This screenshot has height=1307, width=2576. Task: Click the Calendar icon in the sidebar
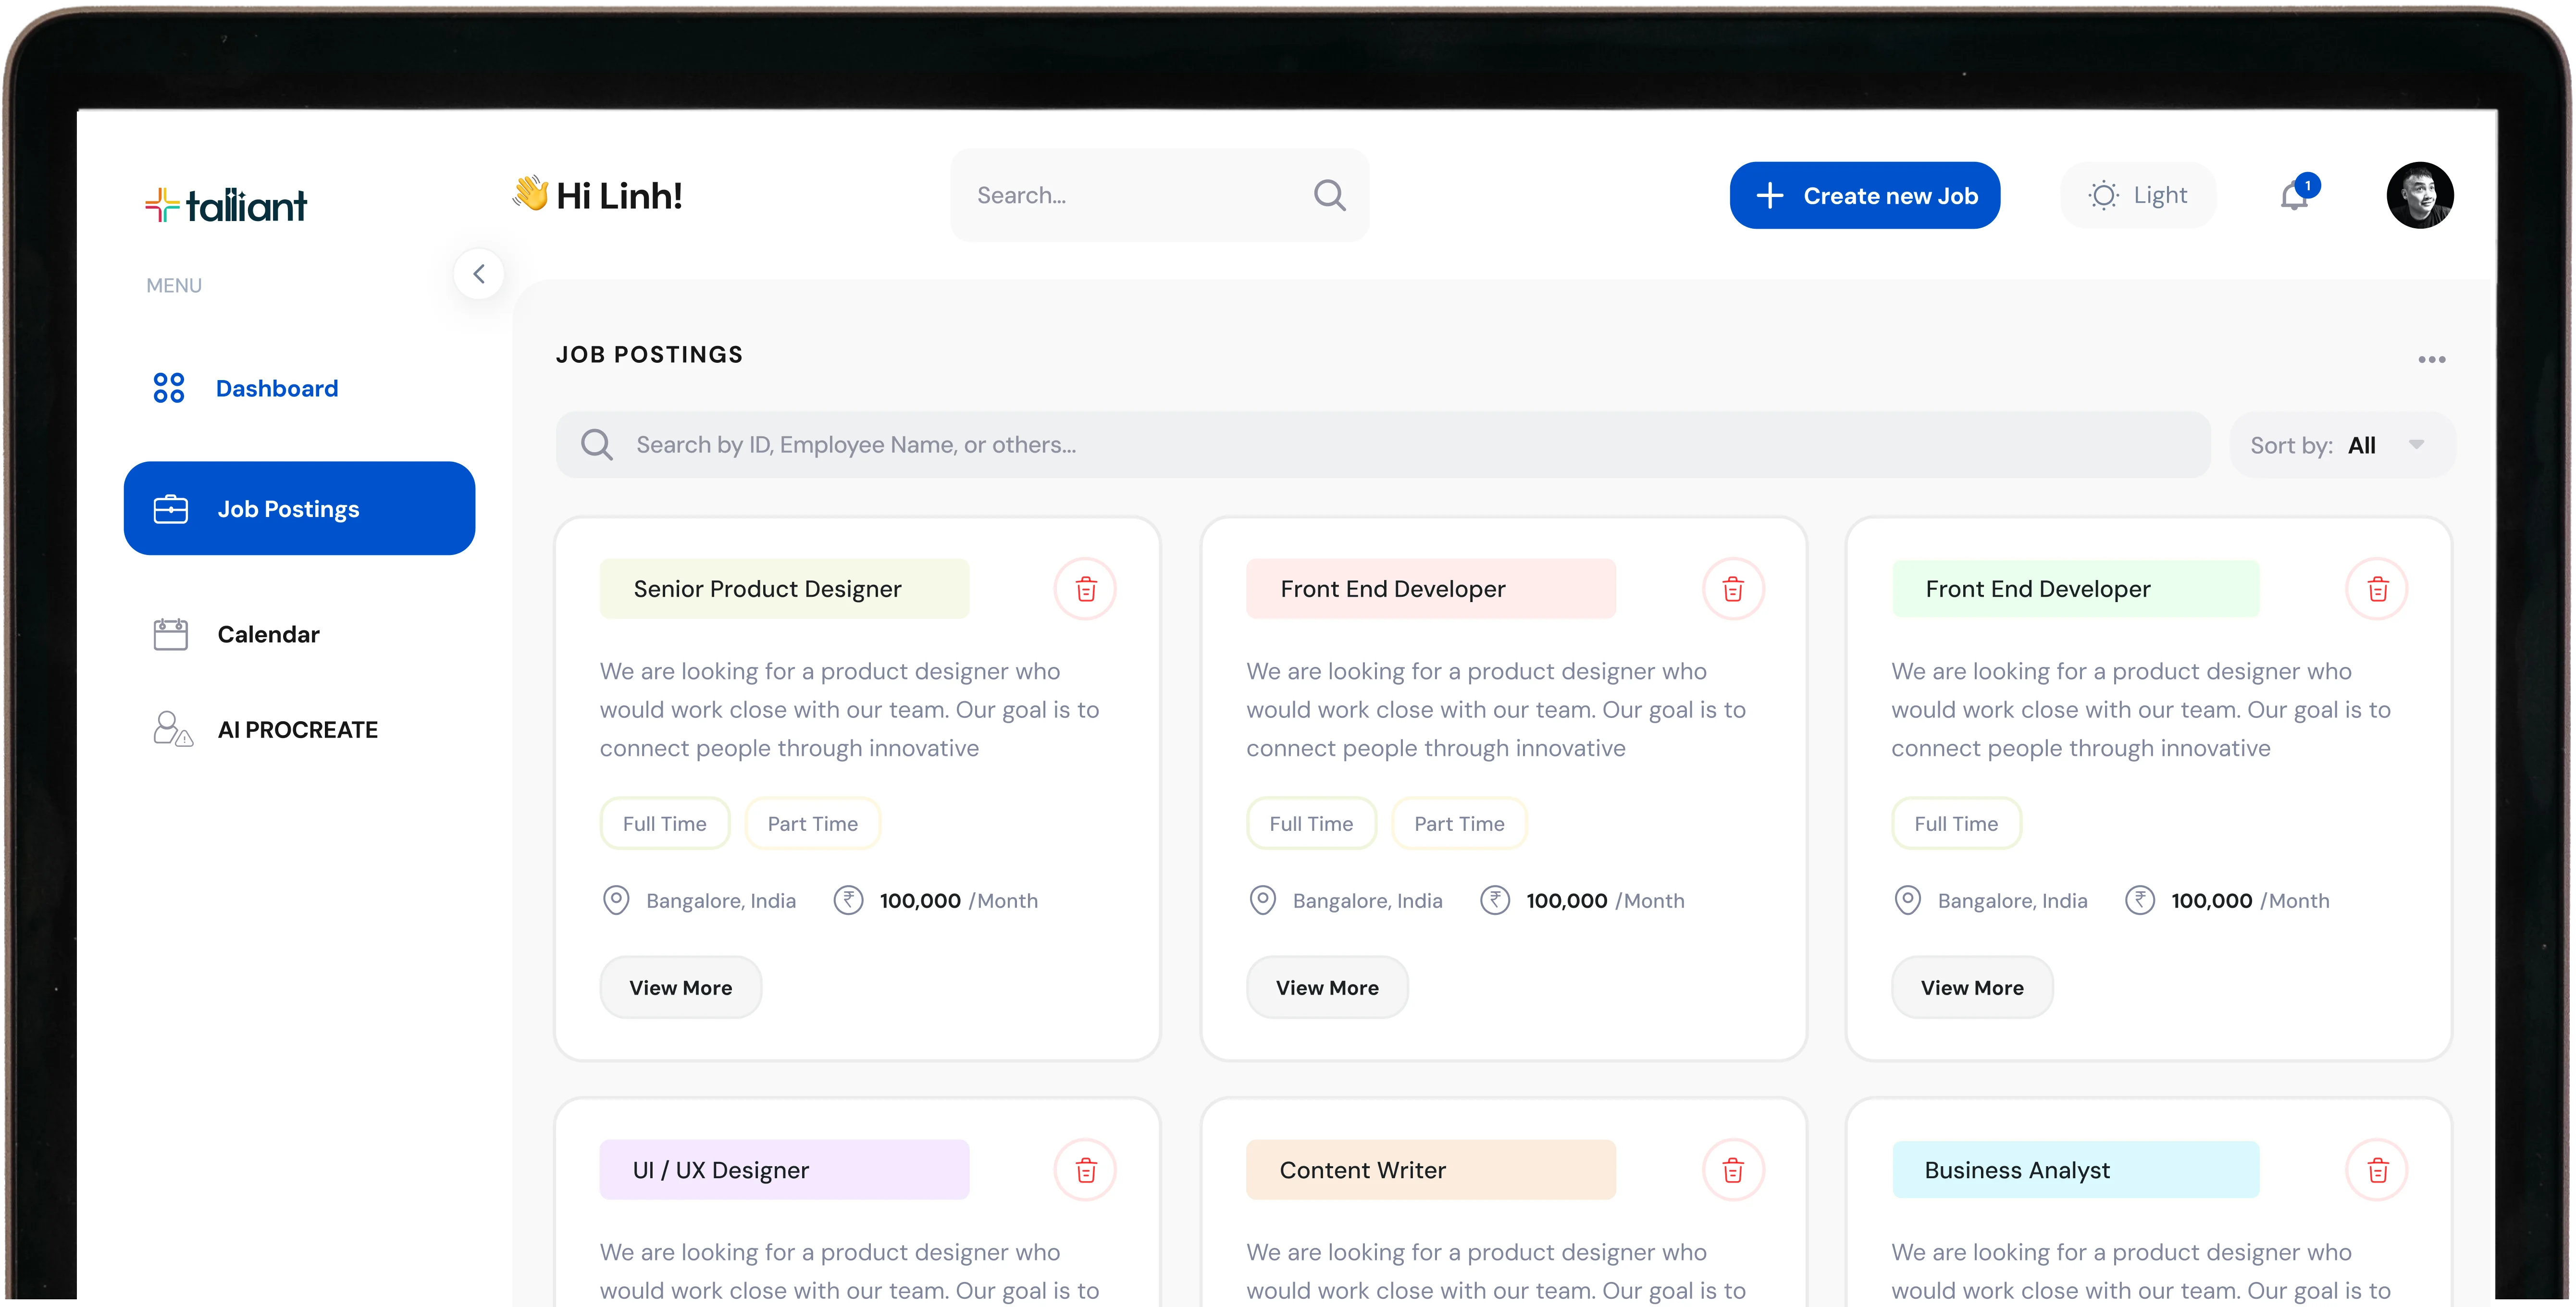tap(171, 634)
